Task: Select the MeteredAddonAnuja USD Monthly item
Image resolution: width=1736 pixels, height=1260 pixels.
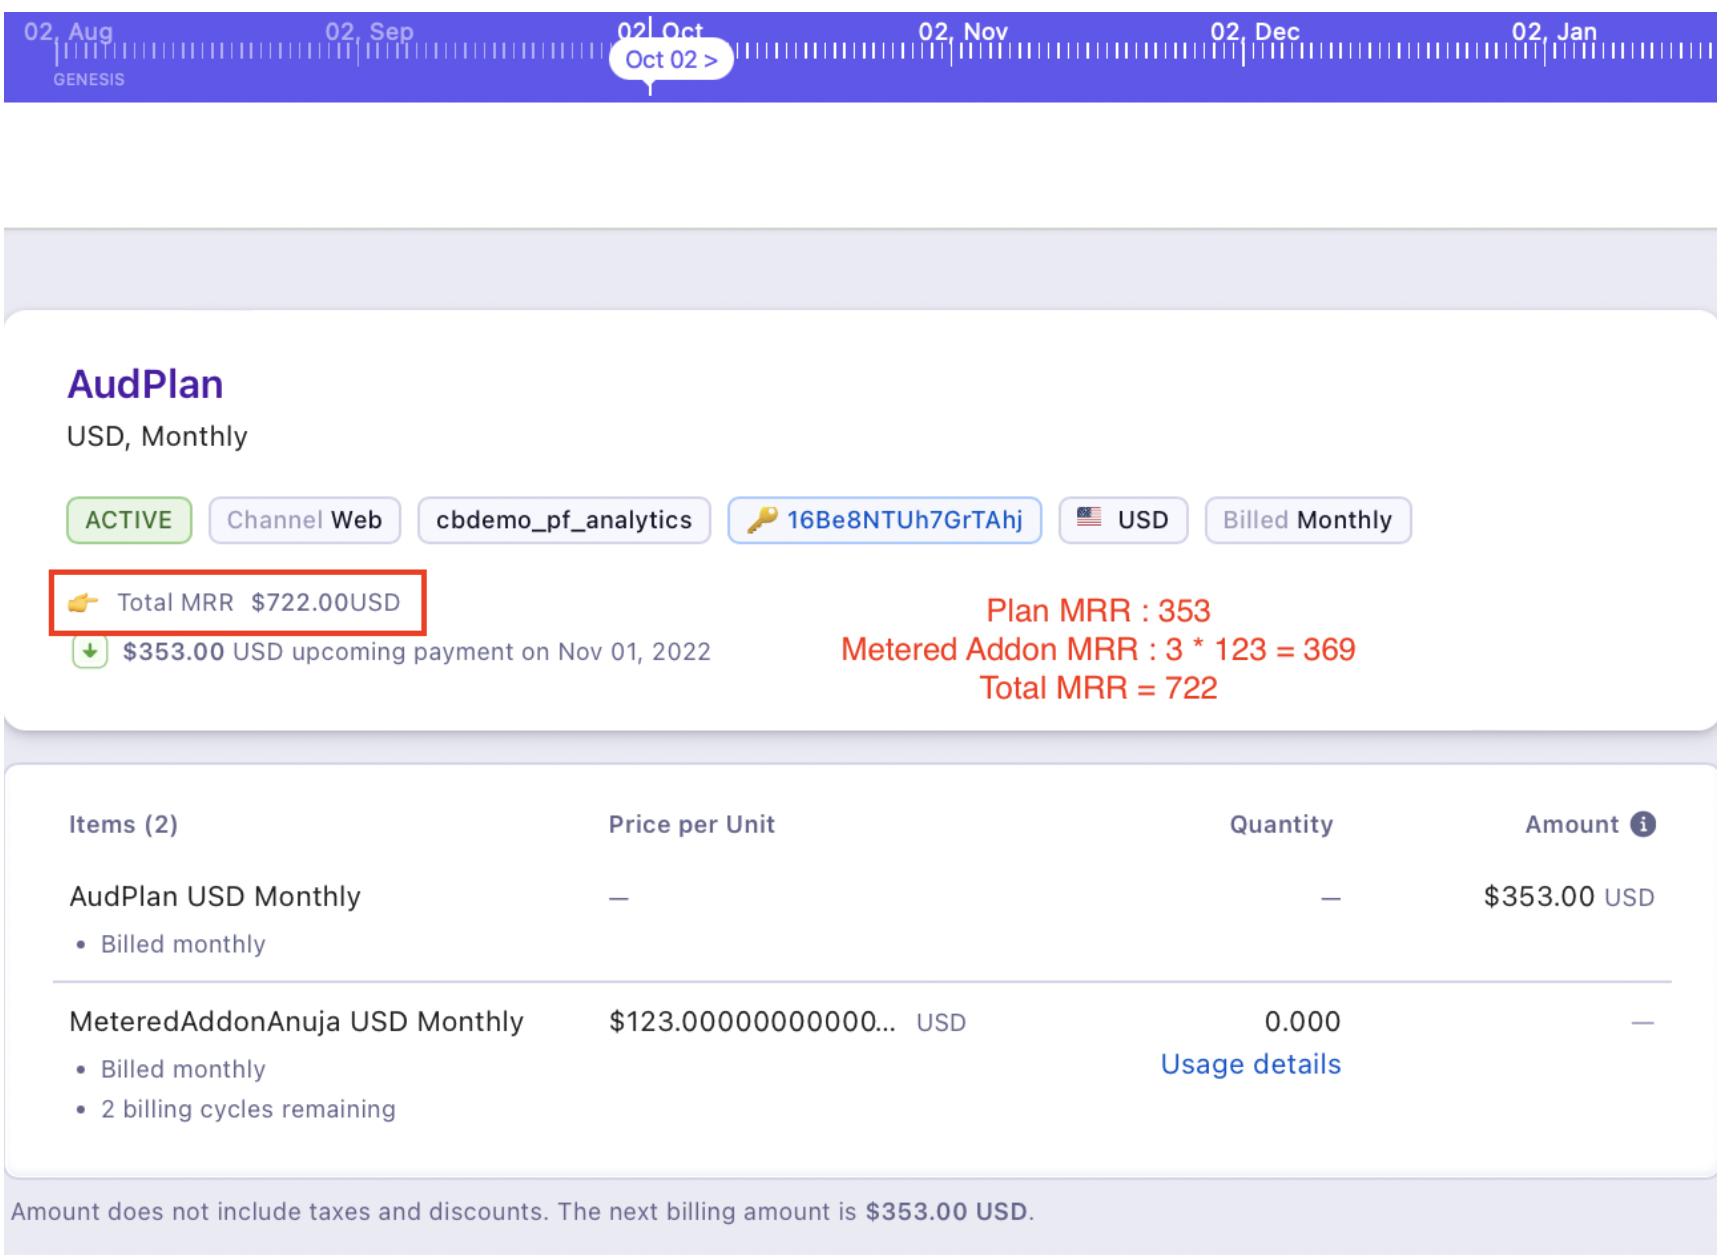Action: (x=296, y=1021)
